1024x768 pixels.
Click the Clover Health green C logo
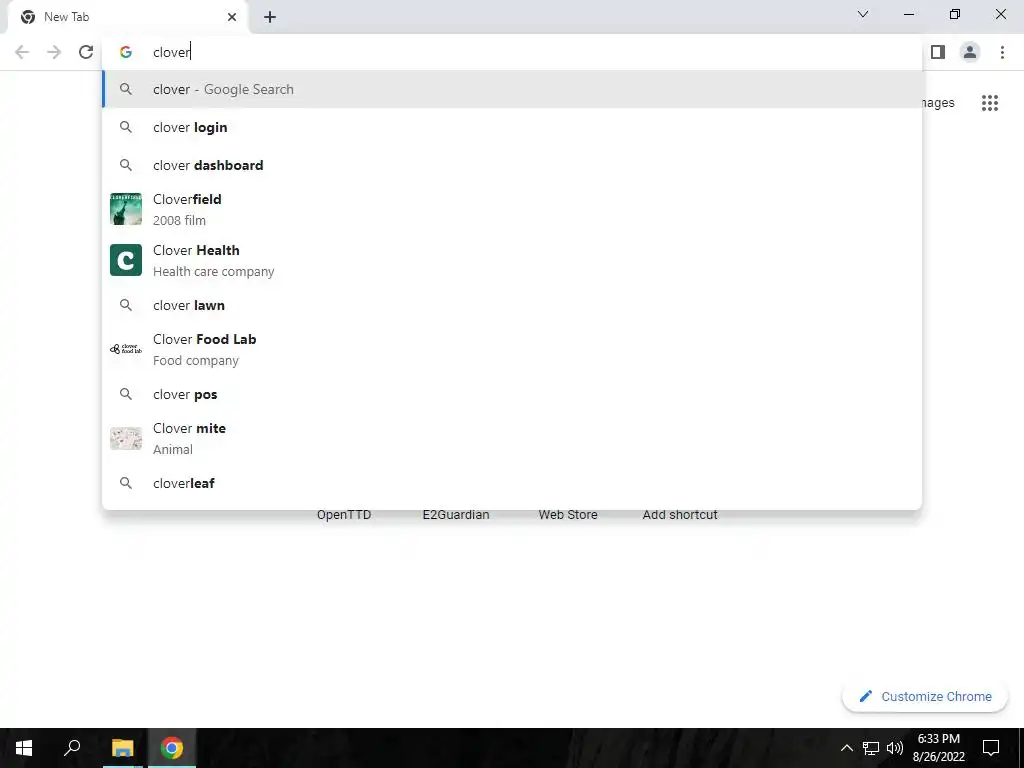[126, 260]
